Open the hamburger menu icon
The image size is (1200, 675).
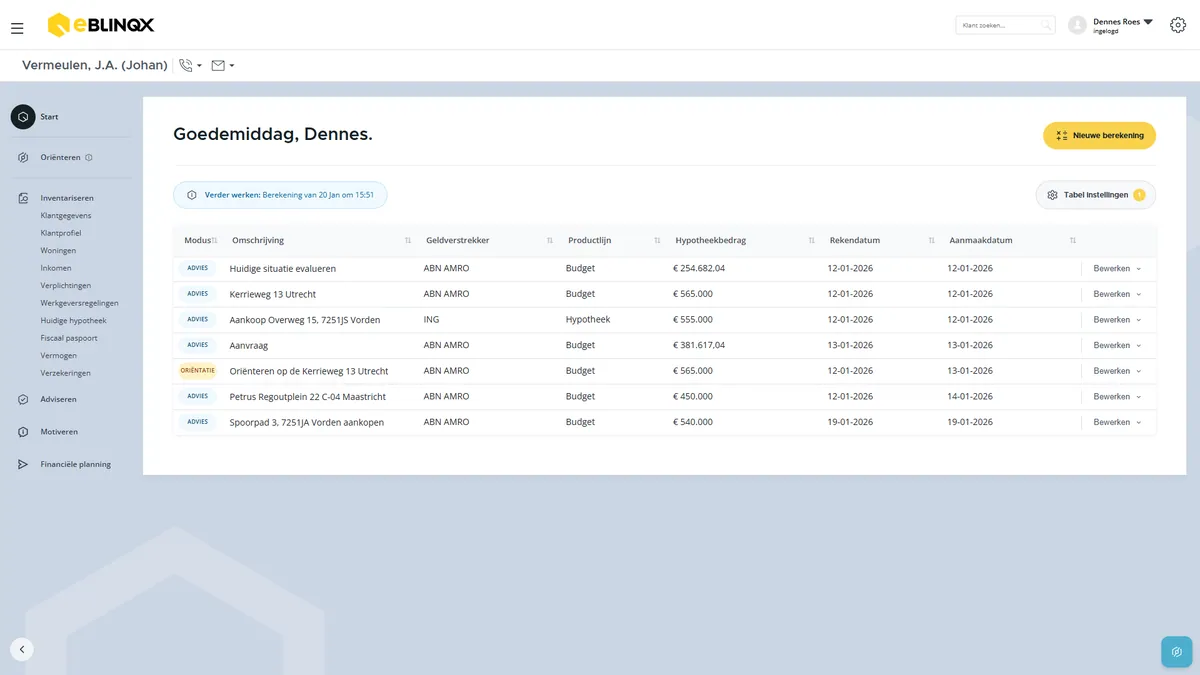click(x=17, y=28)
